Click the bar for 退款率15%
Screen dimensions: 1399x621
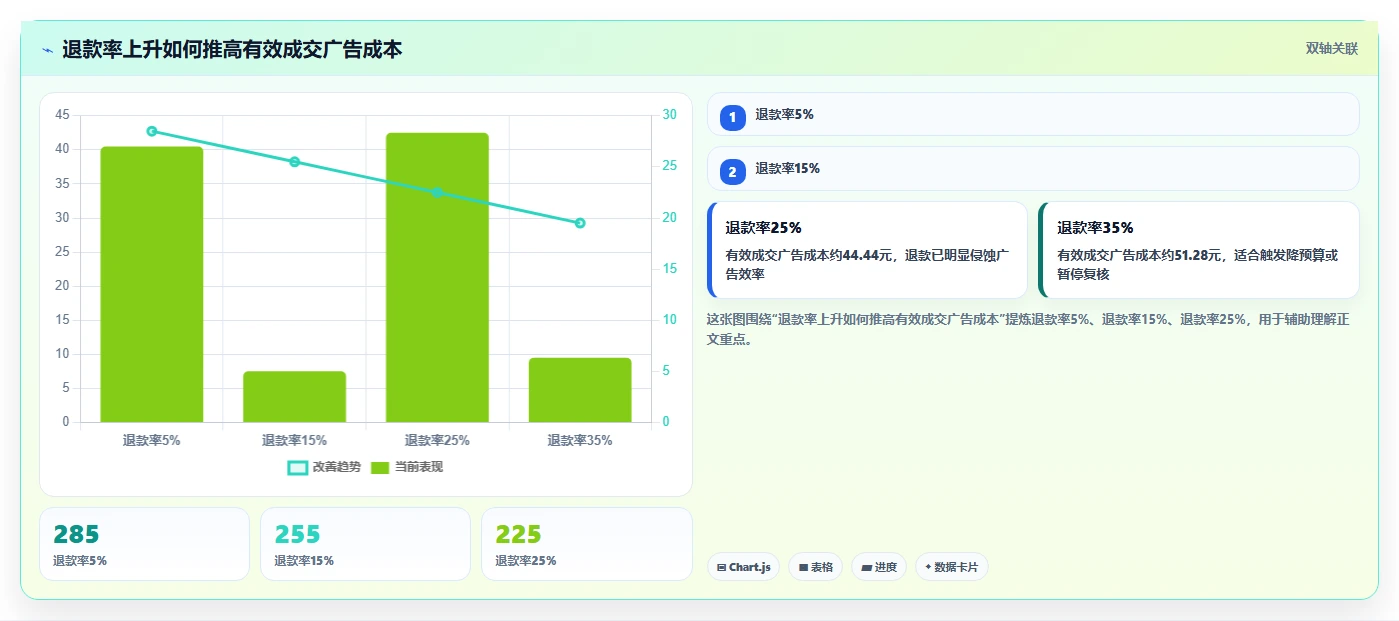click(294, 396)
